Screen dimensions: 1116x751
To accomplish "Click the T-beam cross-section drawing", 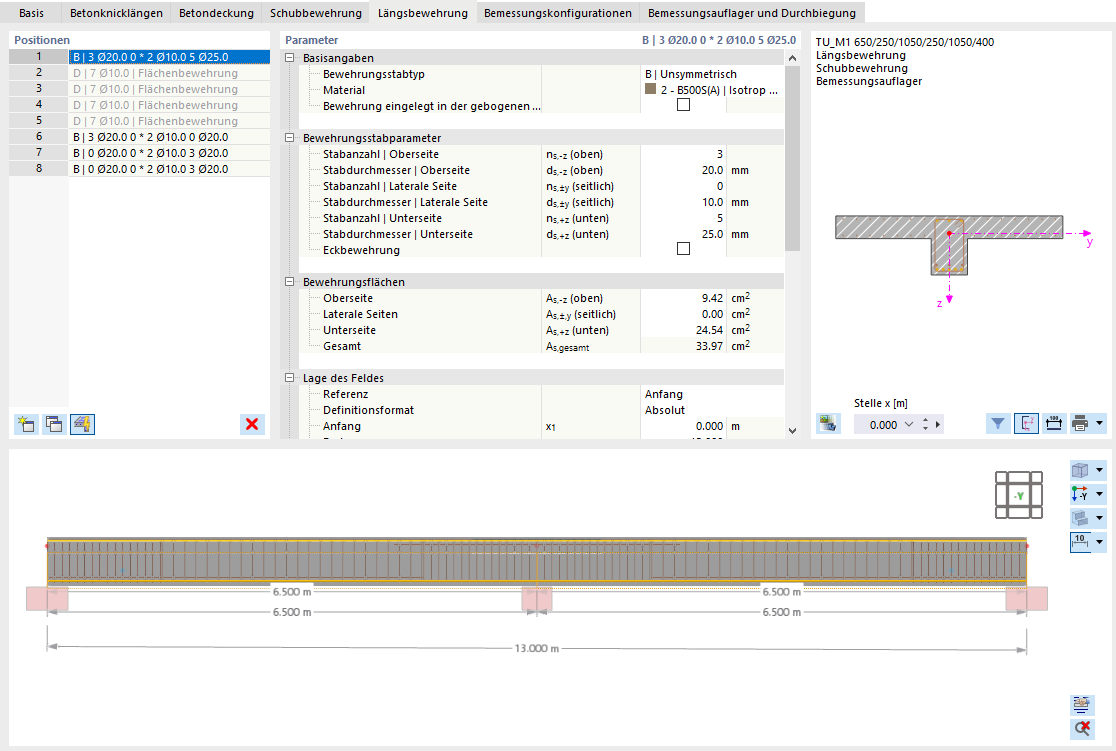I will tap(949, 245).
